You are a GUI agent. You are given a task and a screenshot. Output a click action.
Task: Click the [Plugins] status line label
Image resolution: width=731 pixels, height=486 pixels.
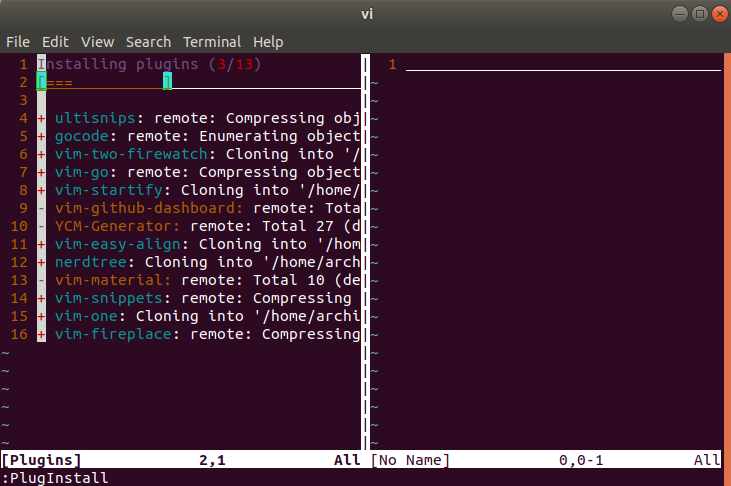pyautogui.click(x=41, y=460)
